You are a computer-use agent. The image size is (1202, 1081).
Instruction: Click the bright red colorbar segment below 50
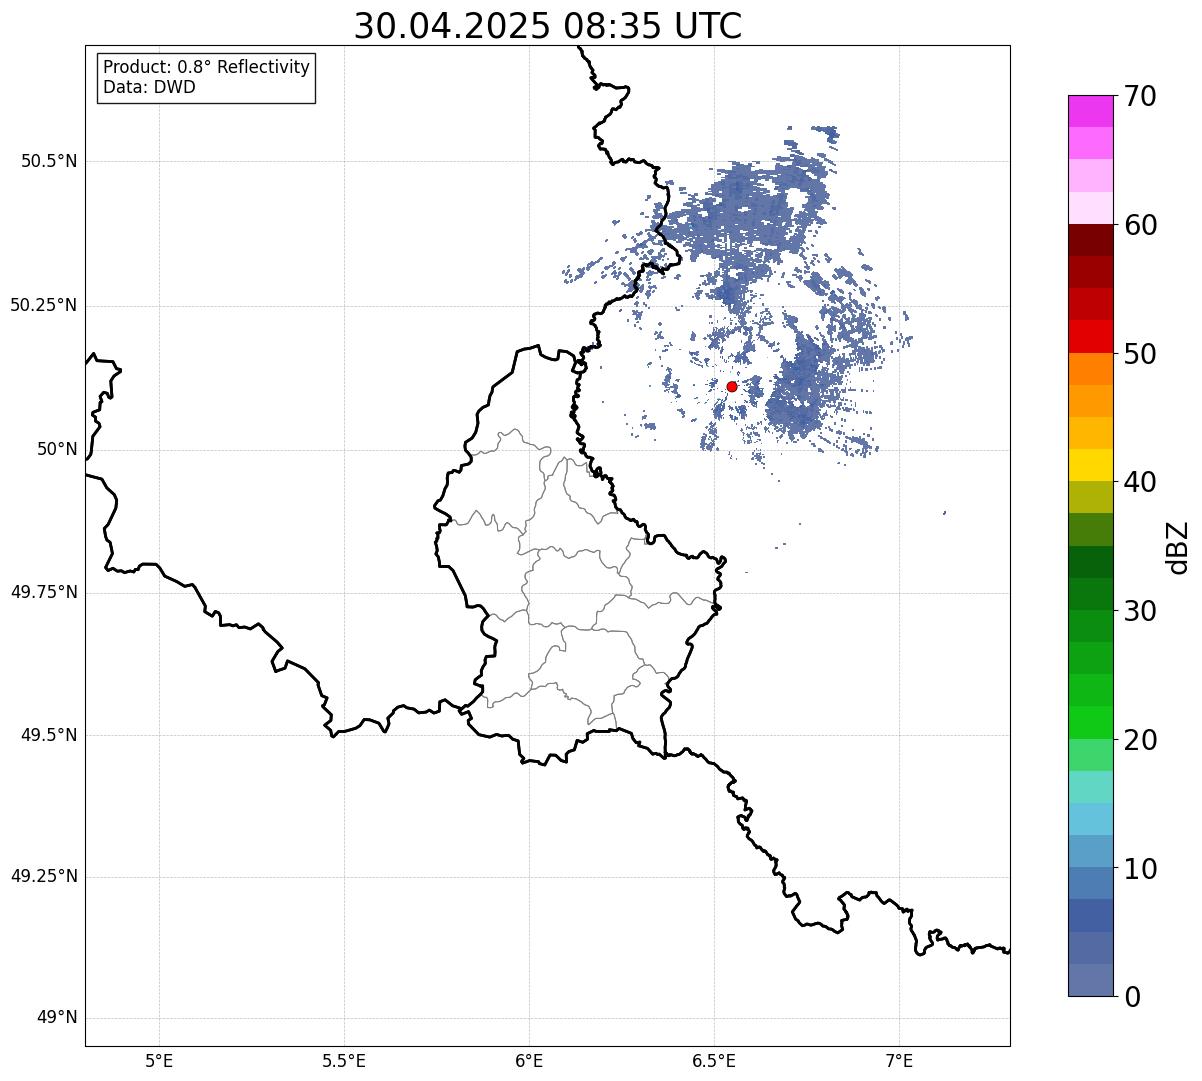point(1091,336)
